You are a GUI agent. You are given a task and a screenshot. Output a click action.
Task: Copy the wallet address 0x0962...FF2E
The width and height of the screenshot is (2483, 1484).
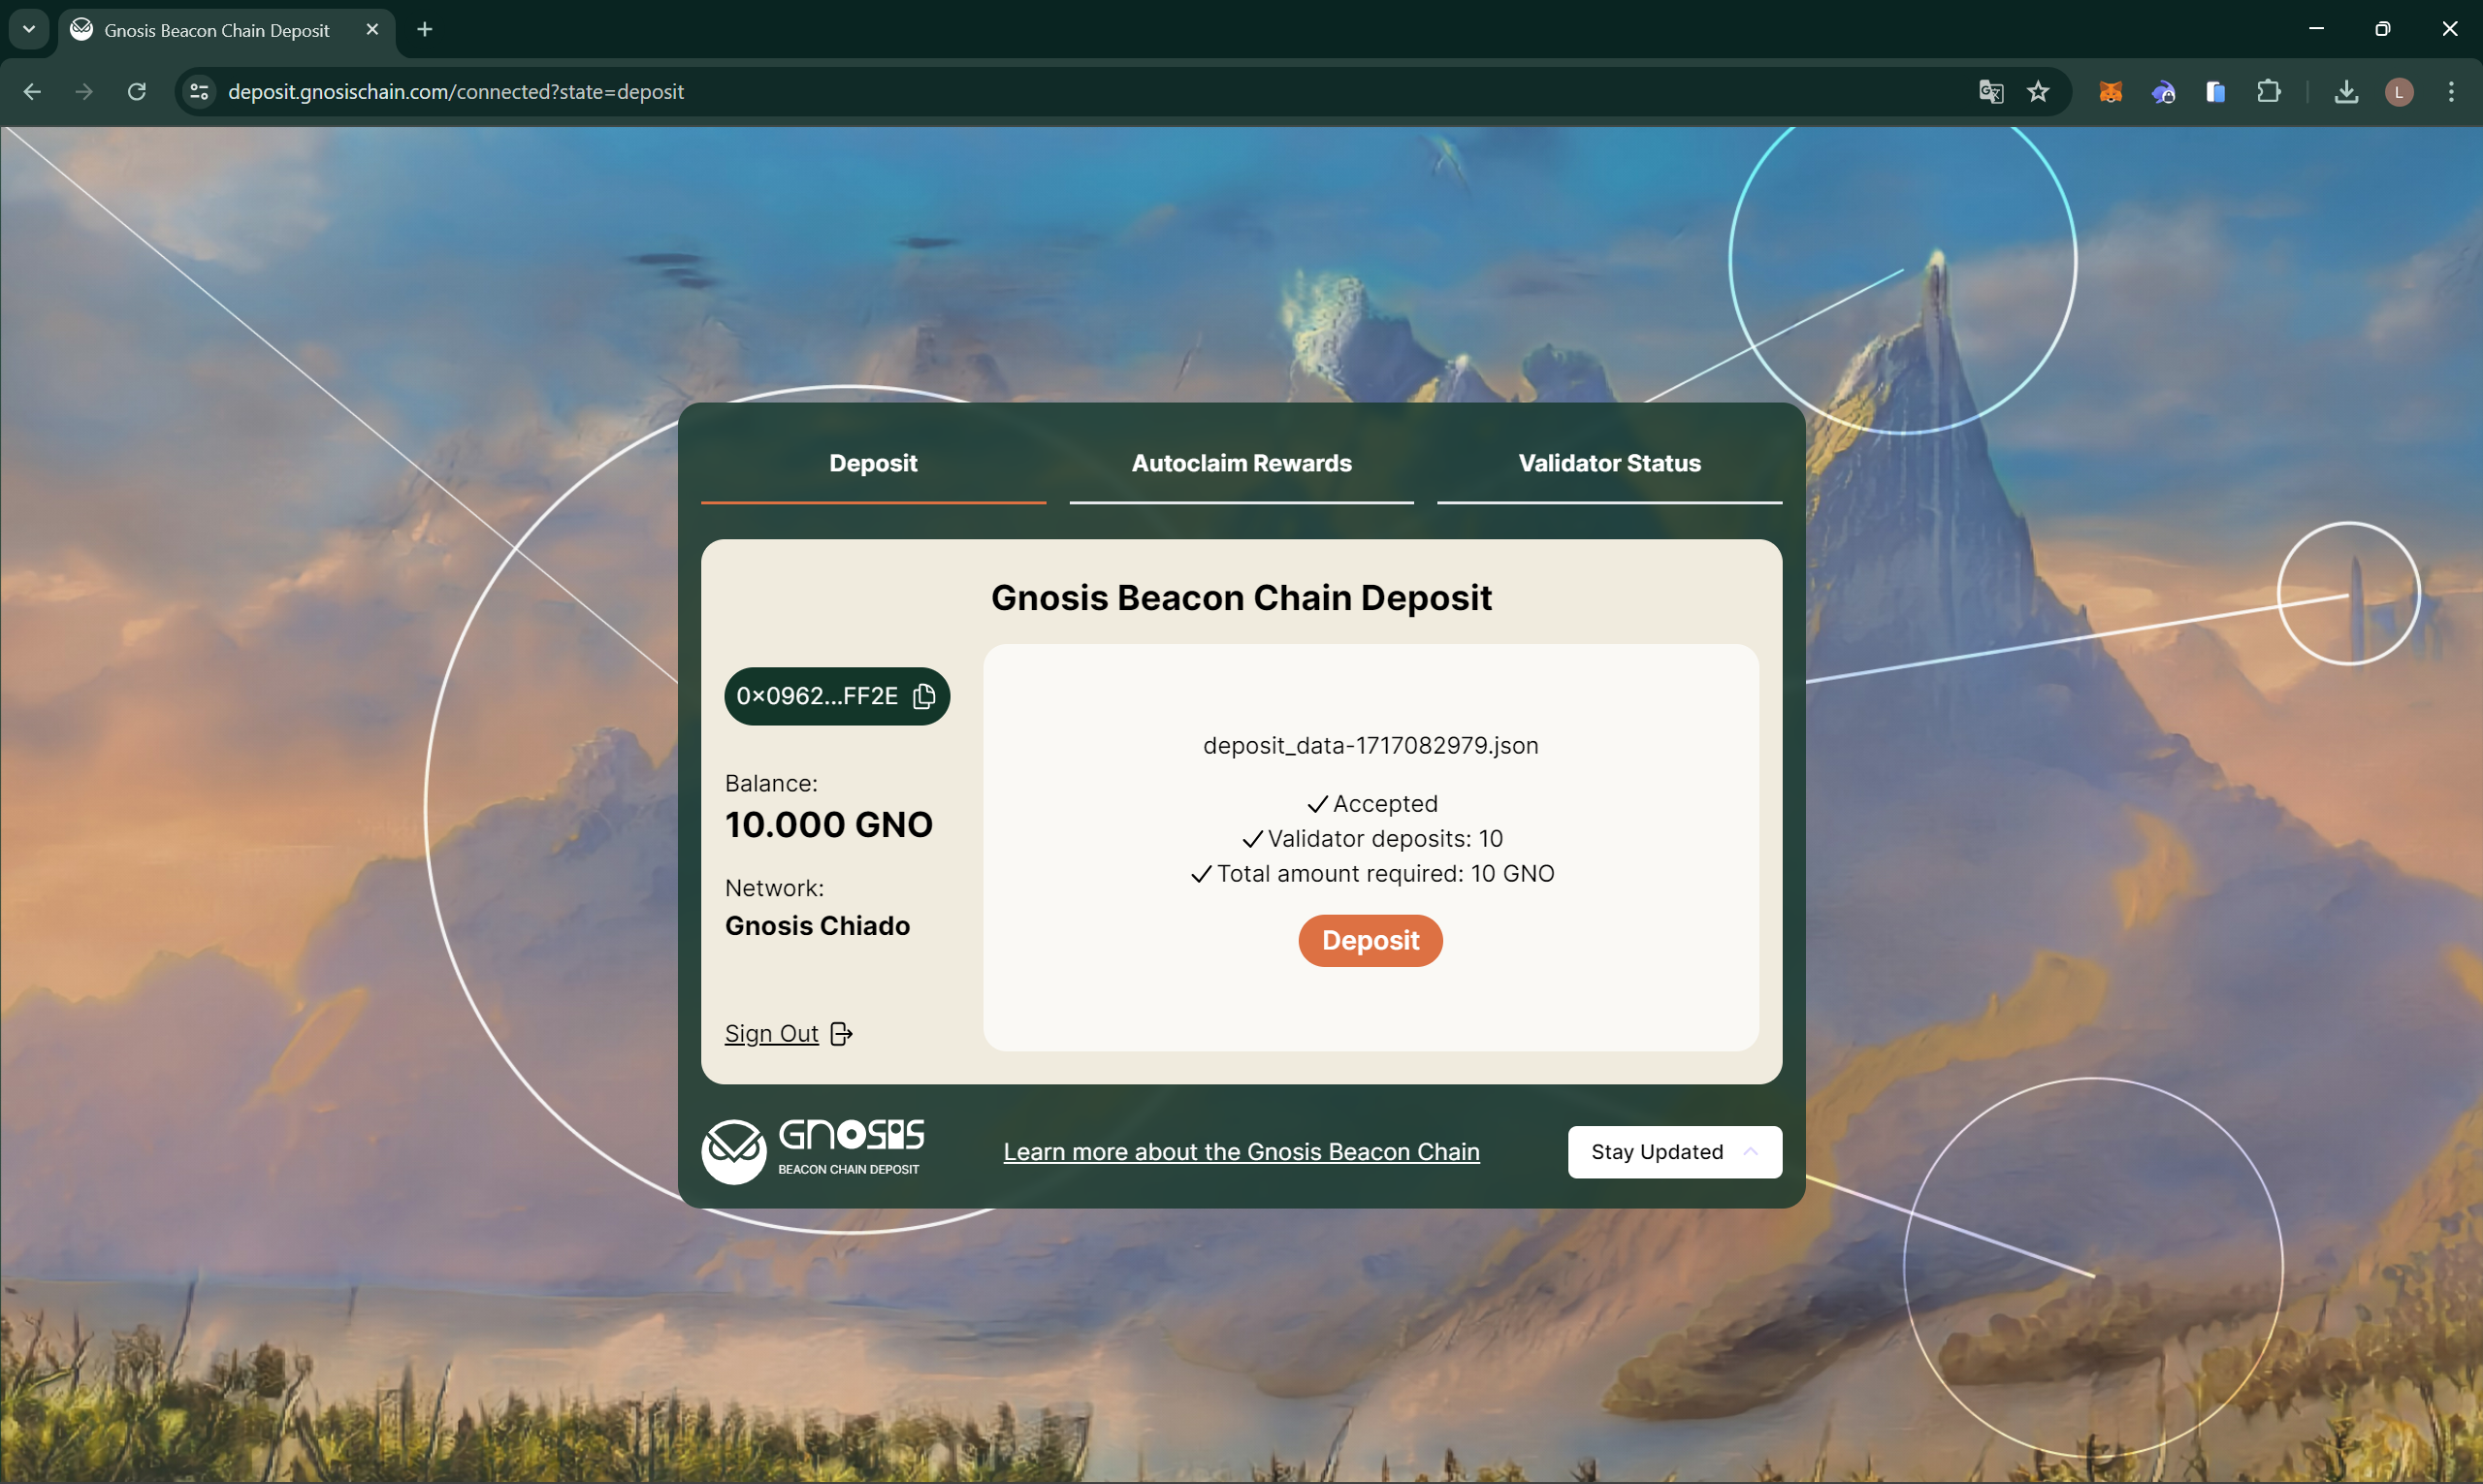[x=924, y=696]
